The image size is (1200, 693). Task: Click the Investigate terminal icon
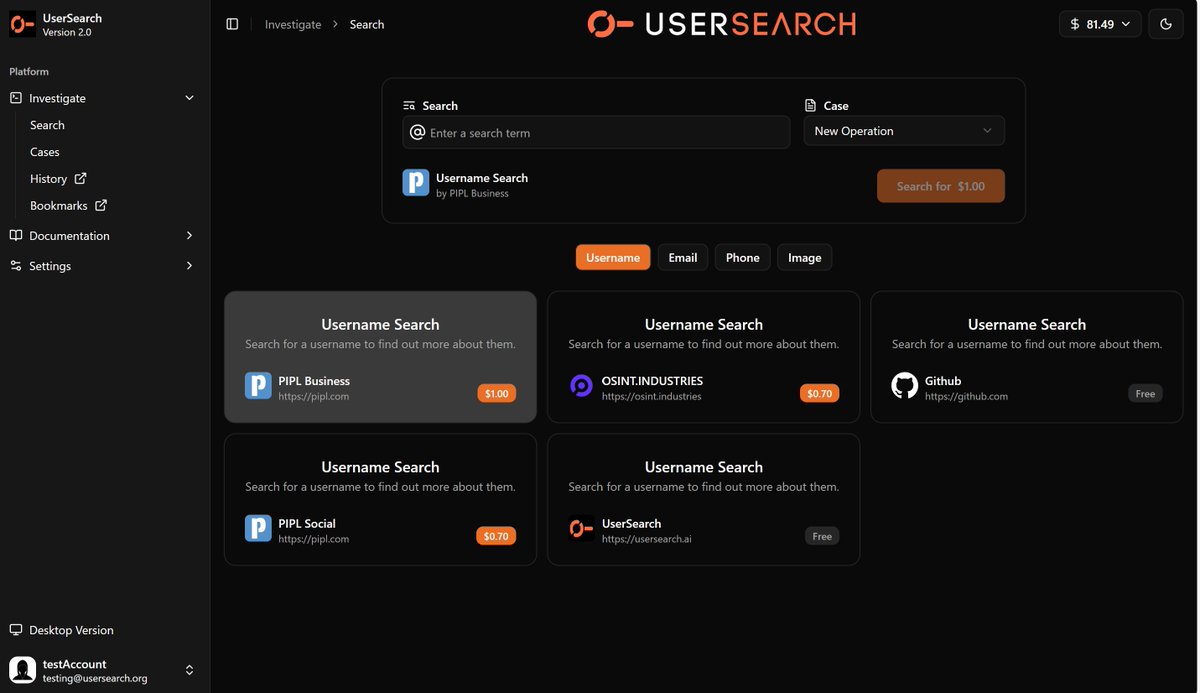pyautogui.click(x=15, y=98)
